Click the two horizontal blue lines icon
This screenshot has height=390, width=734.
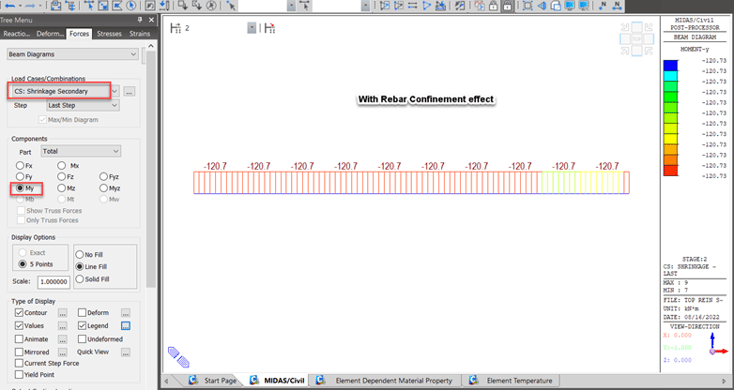point(412,6)
